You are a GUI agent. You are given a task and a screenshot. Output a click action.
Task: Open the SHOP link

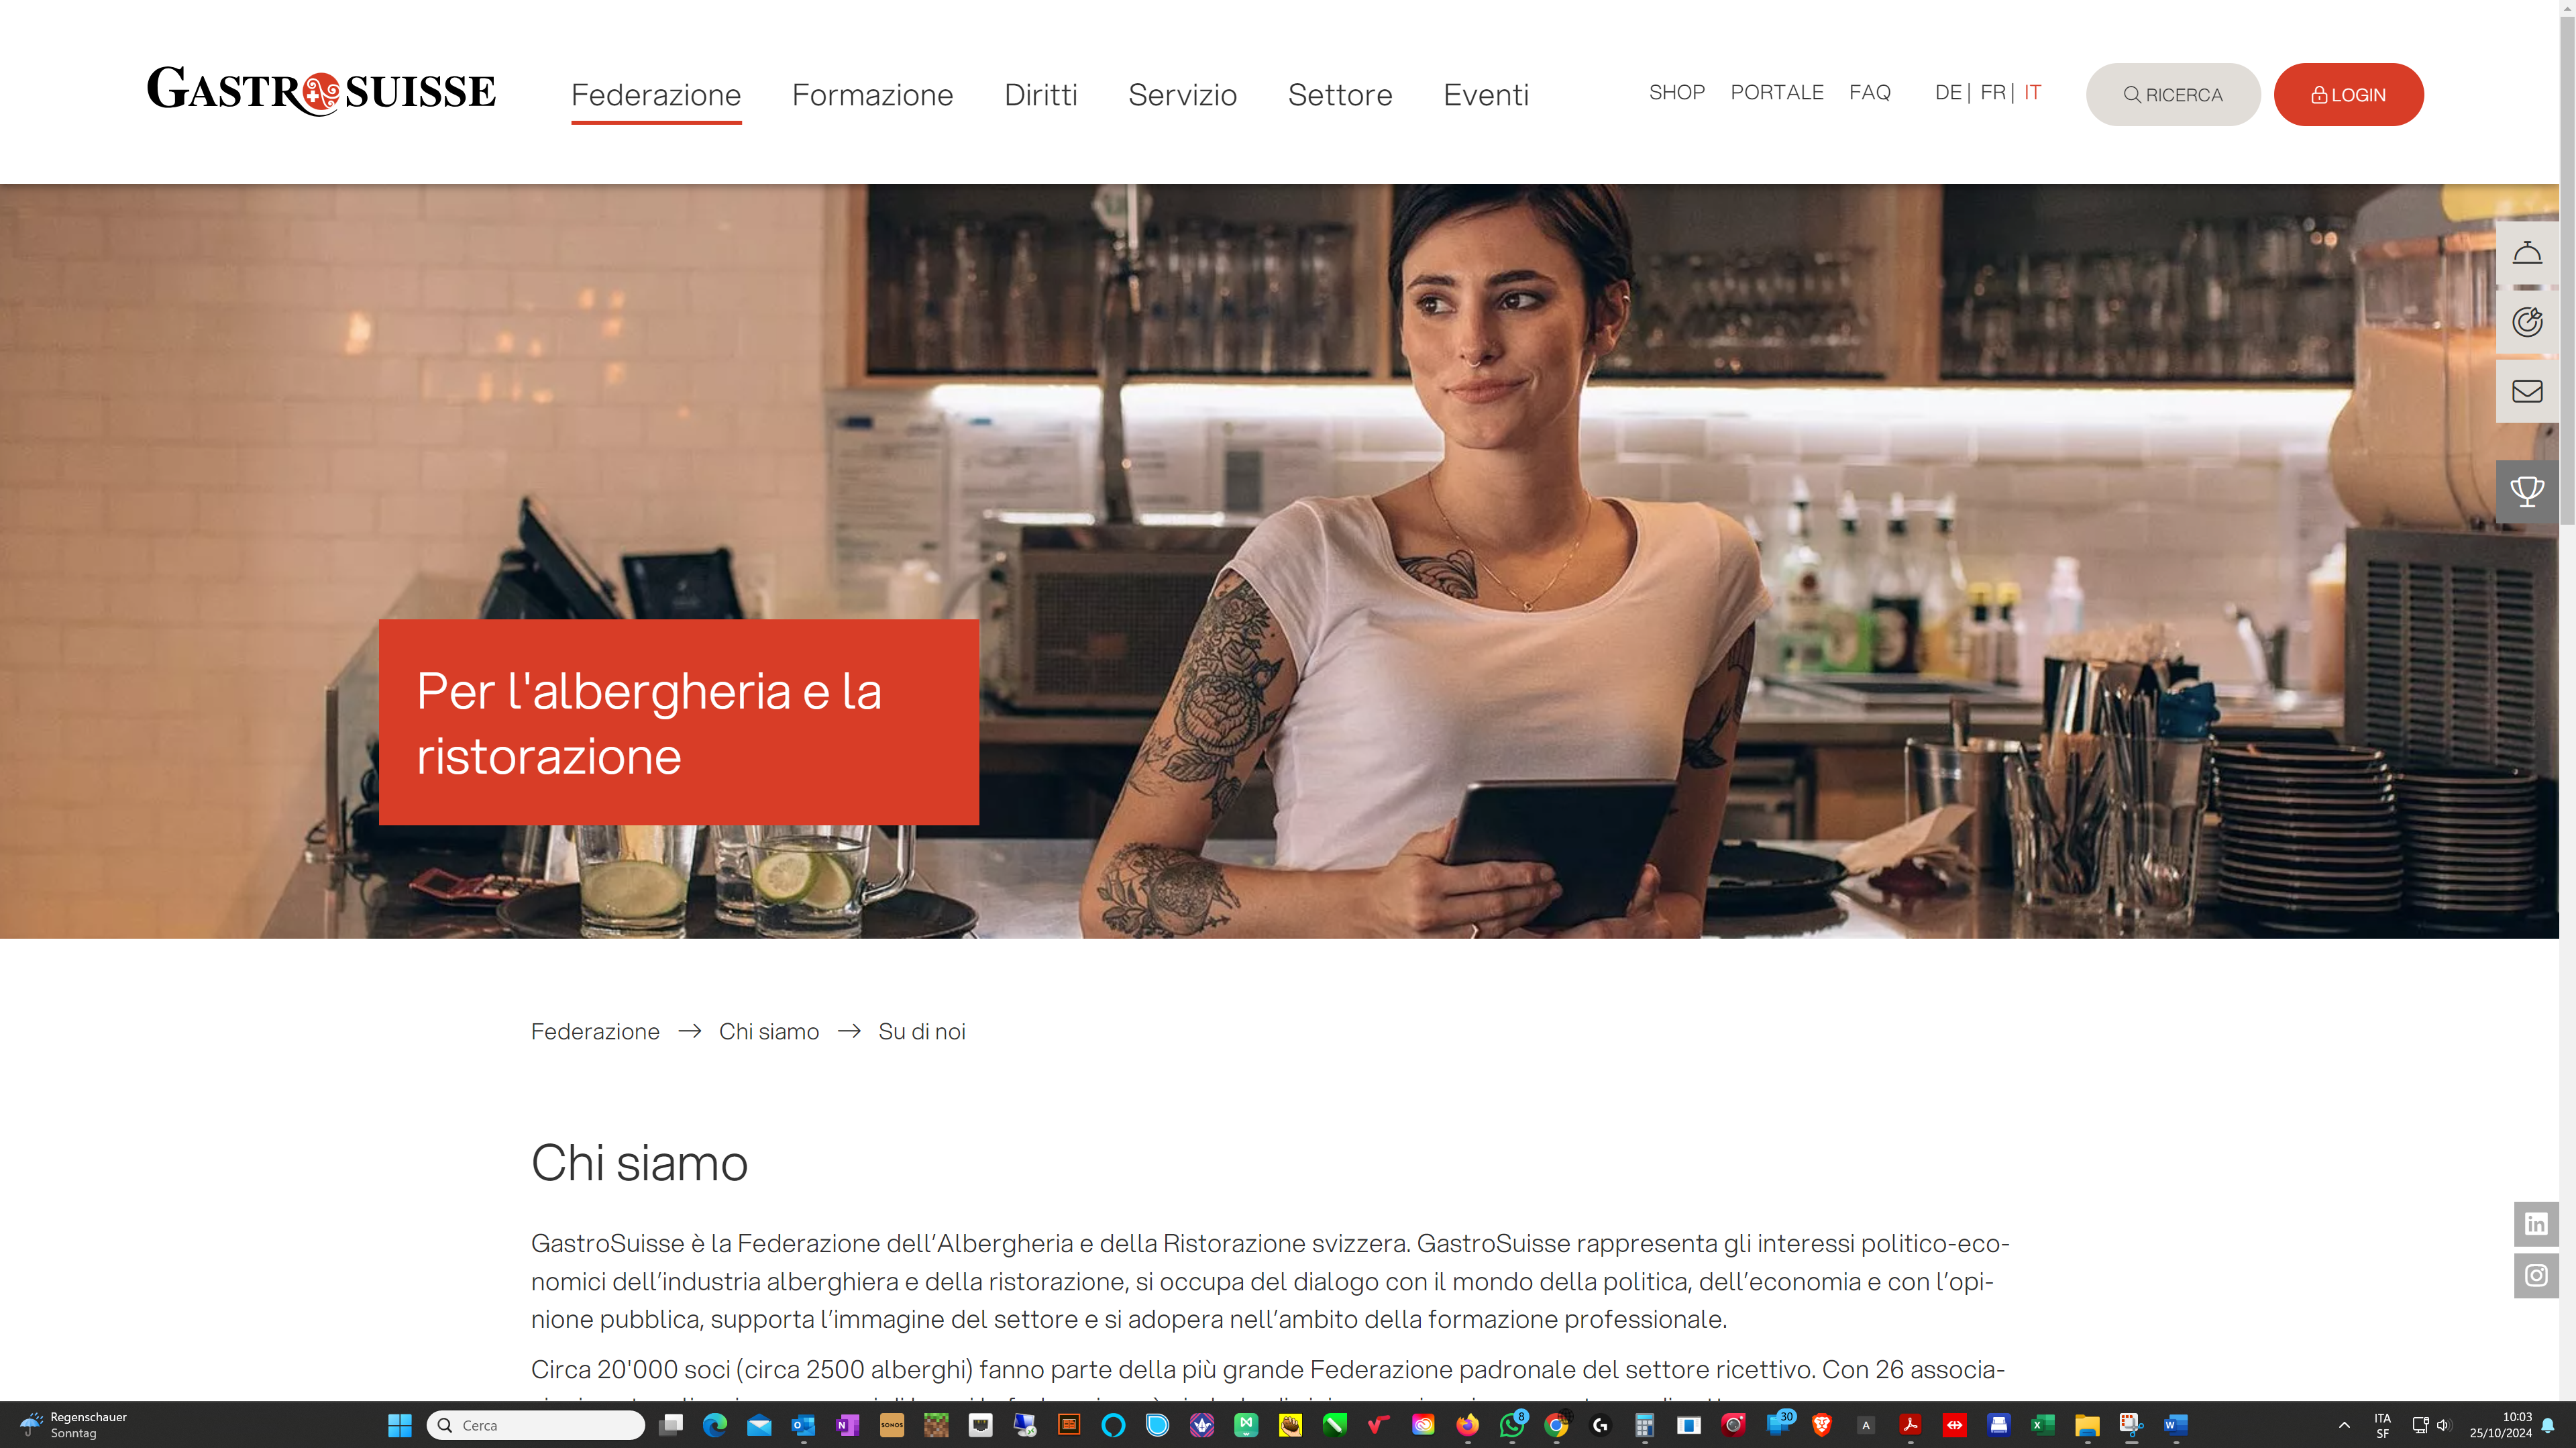[1677, 92]
